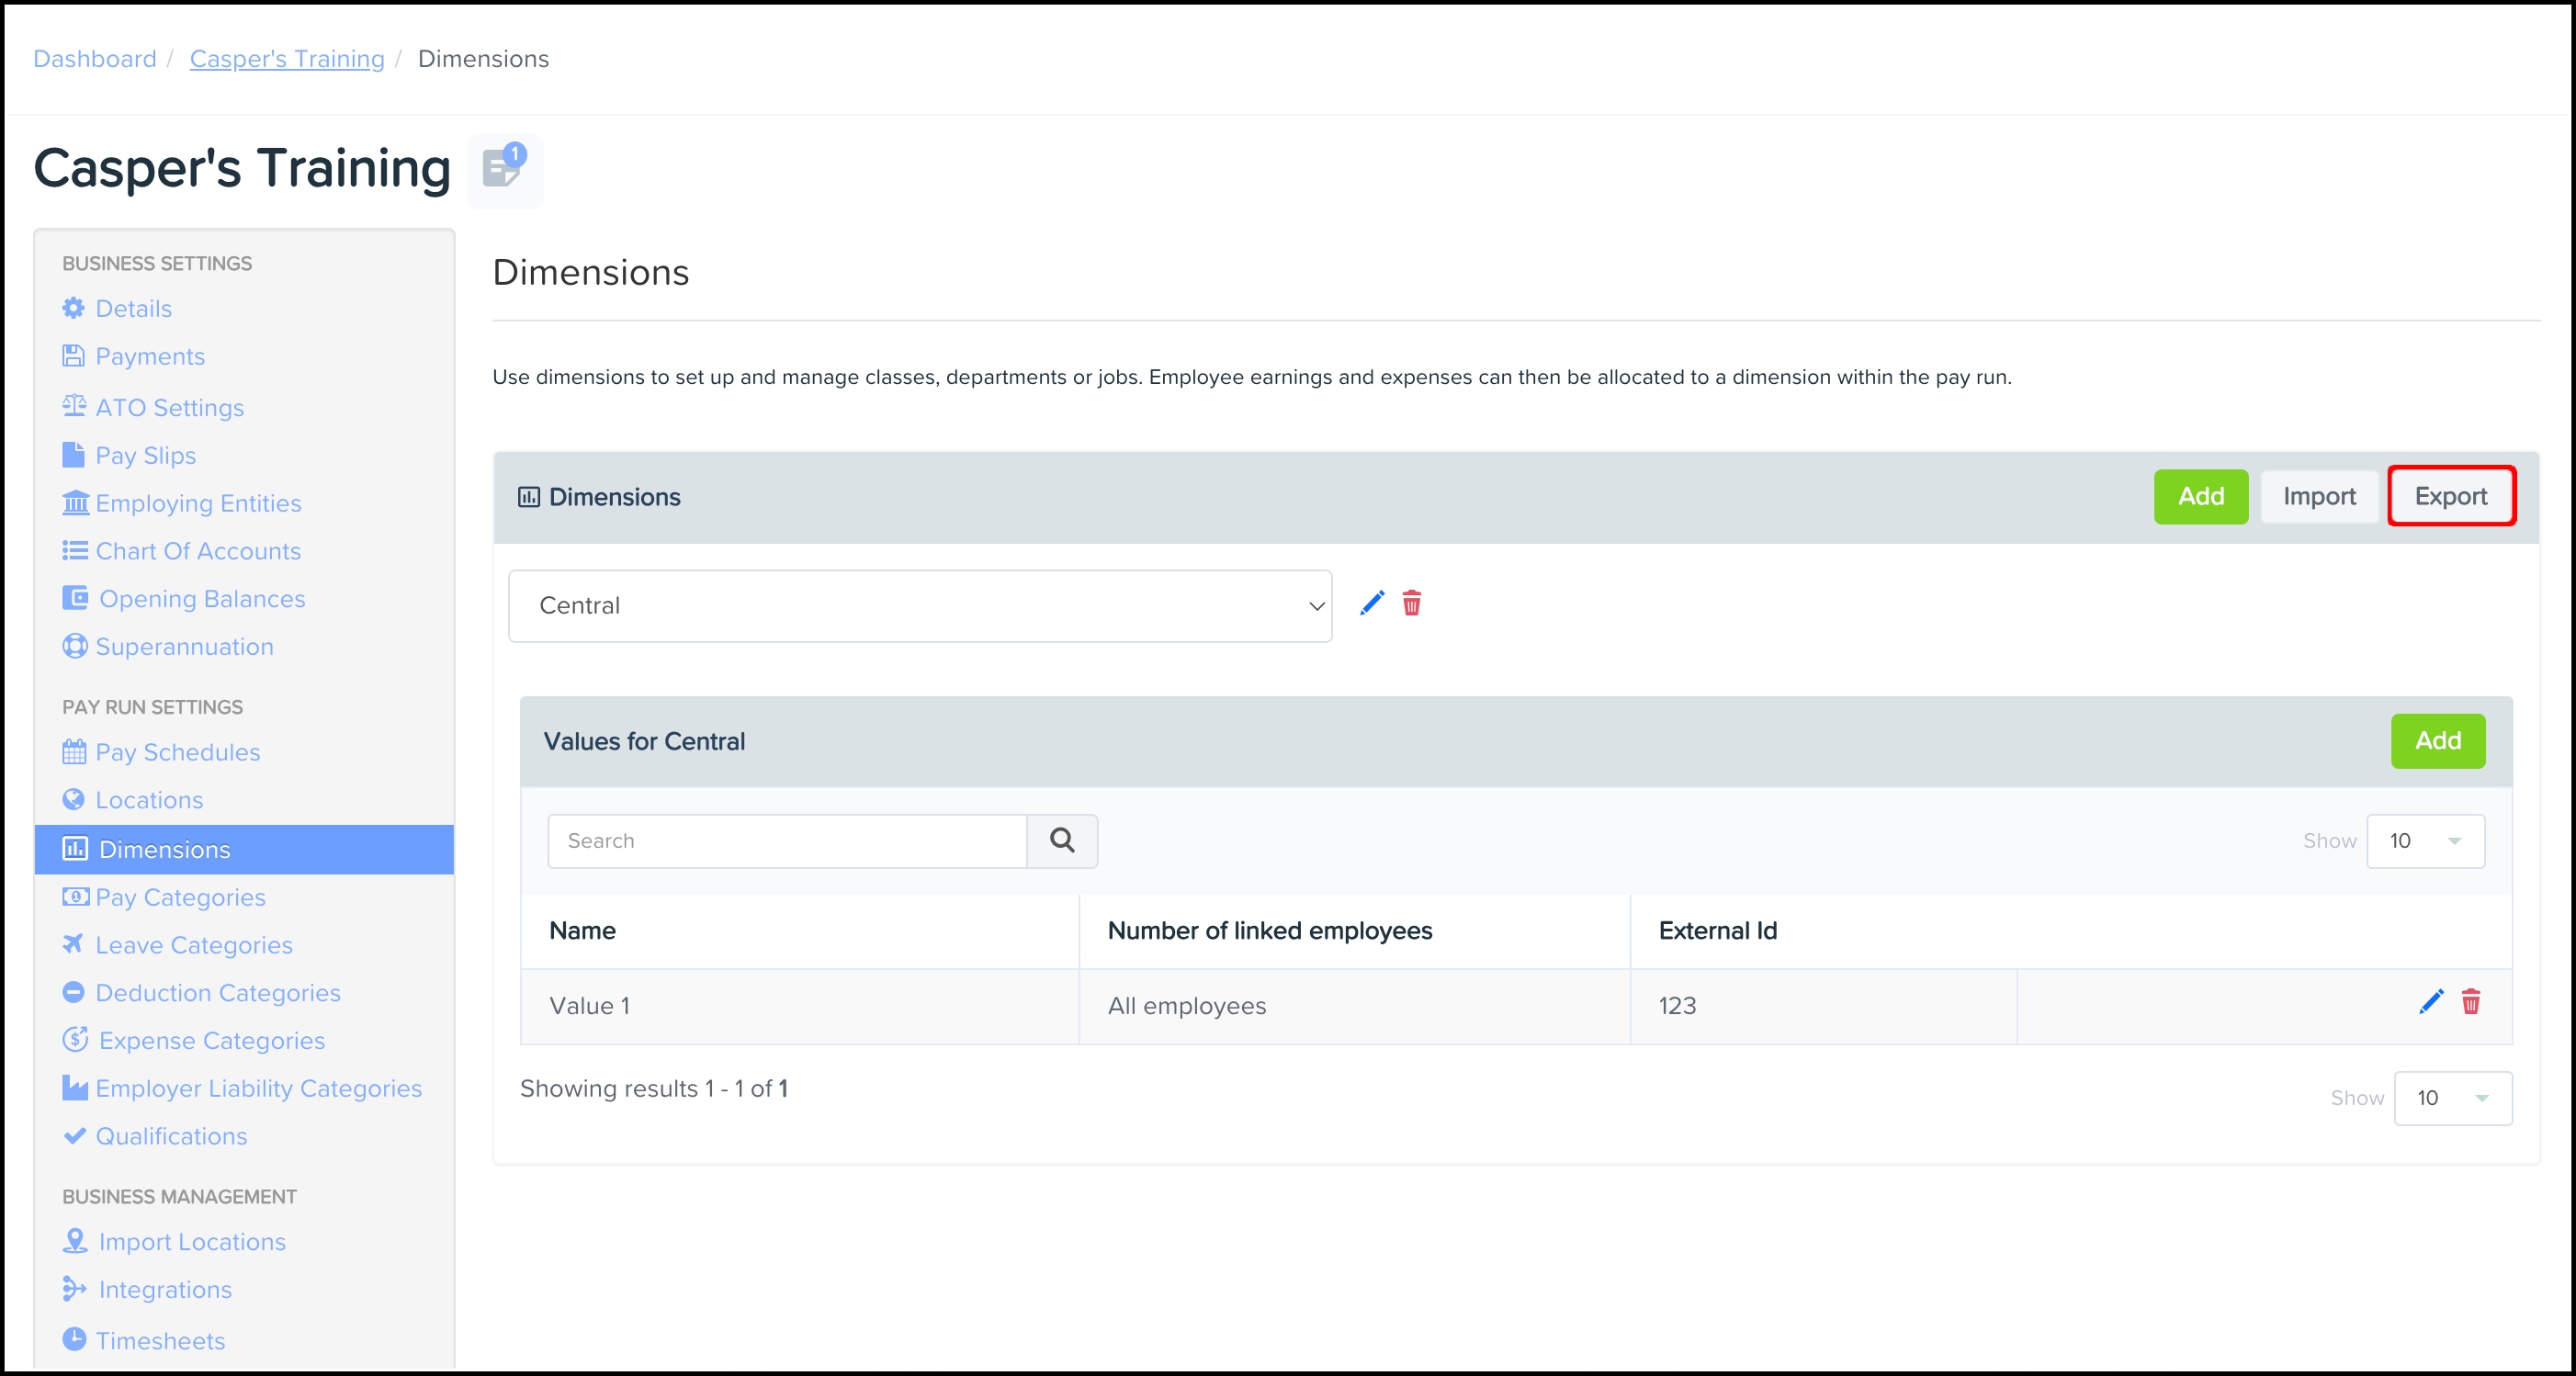Screen dimensions: 2576x1376
Task: Select Leave Categories menu item
Action: [x=193, y=945]
